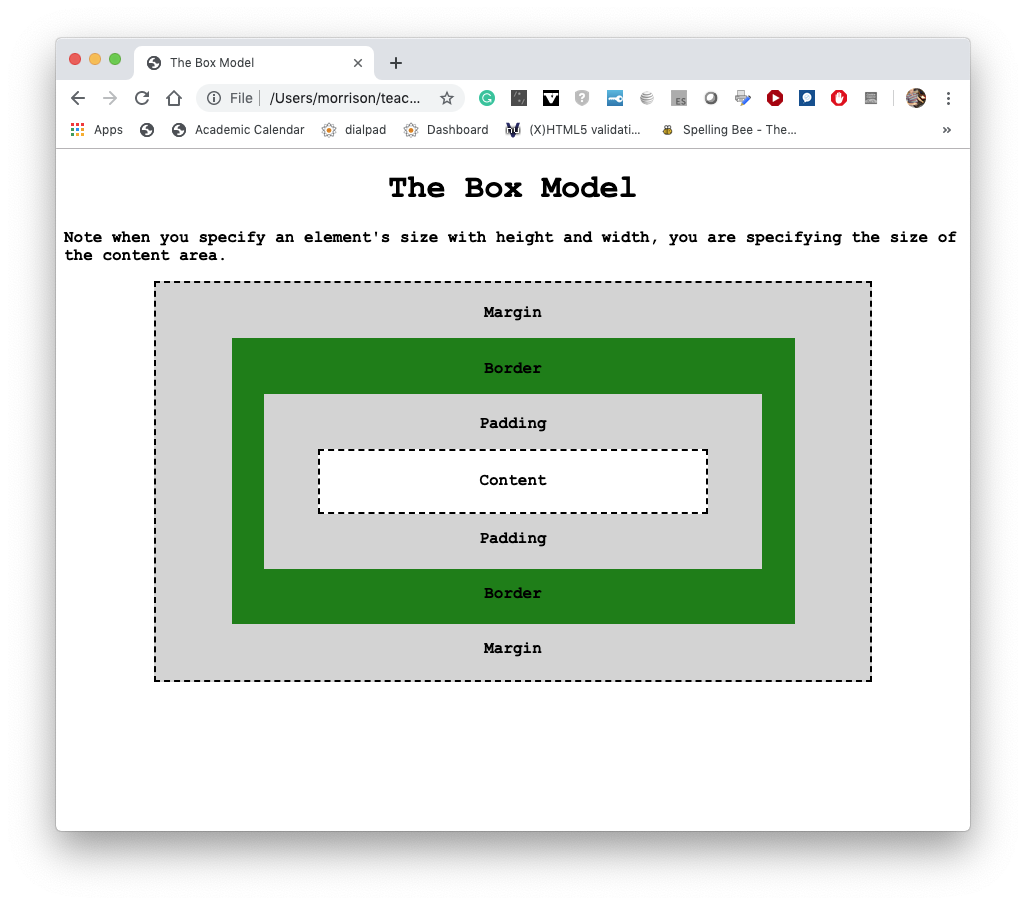
Task: Click the red play button extension
Action: 775,98
